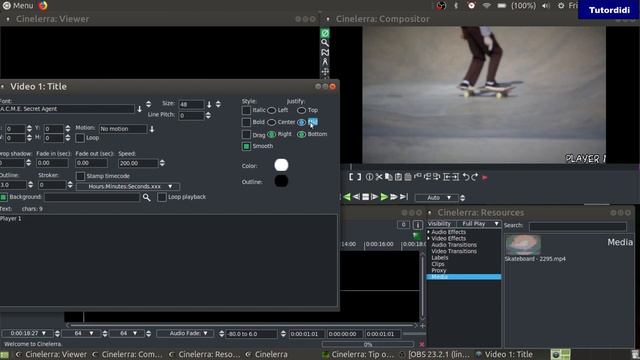
Task: Select the zoom magnifier tool in Compositor
Action: pos(325,43)
